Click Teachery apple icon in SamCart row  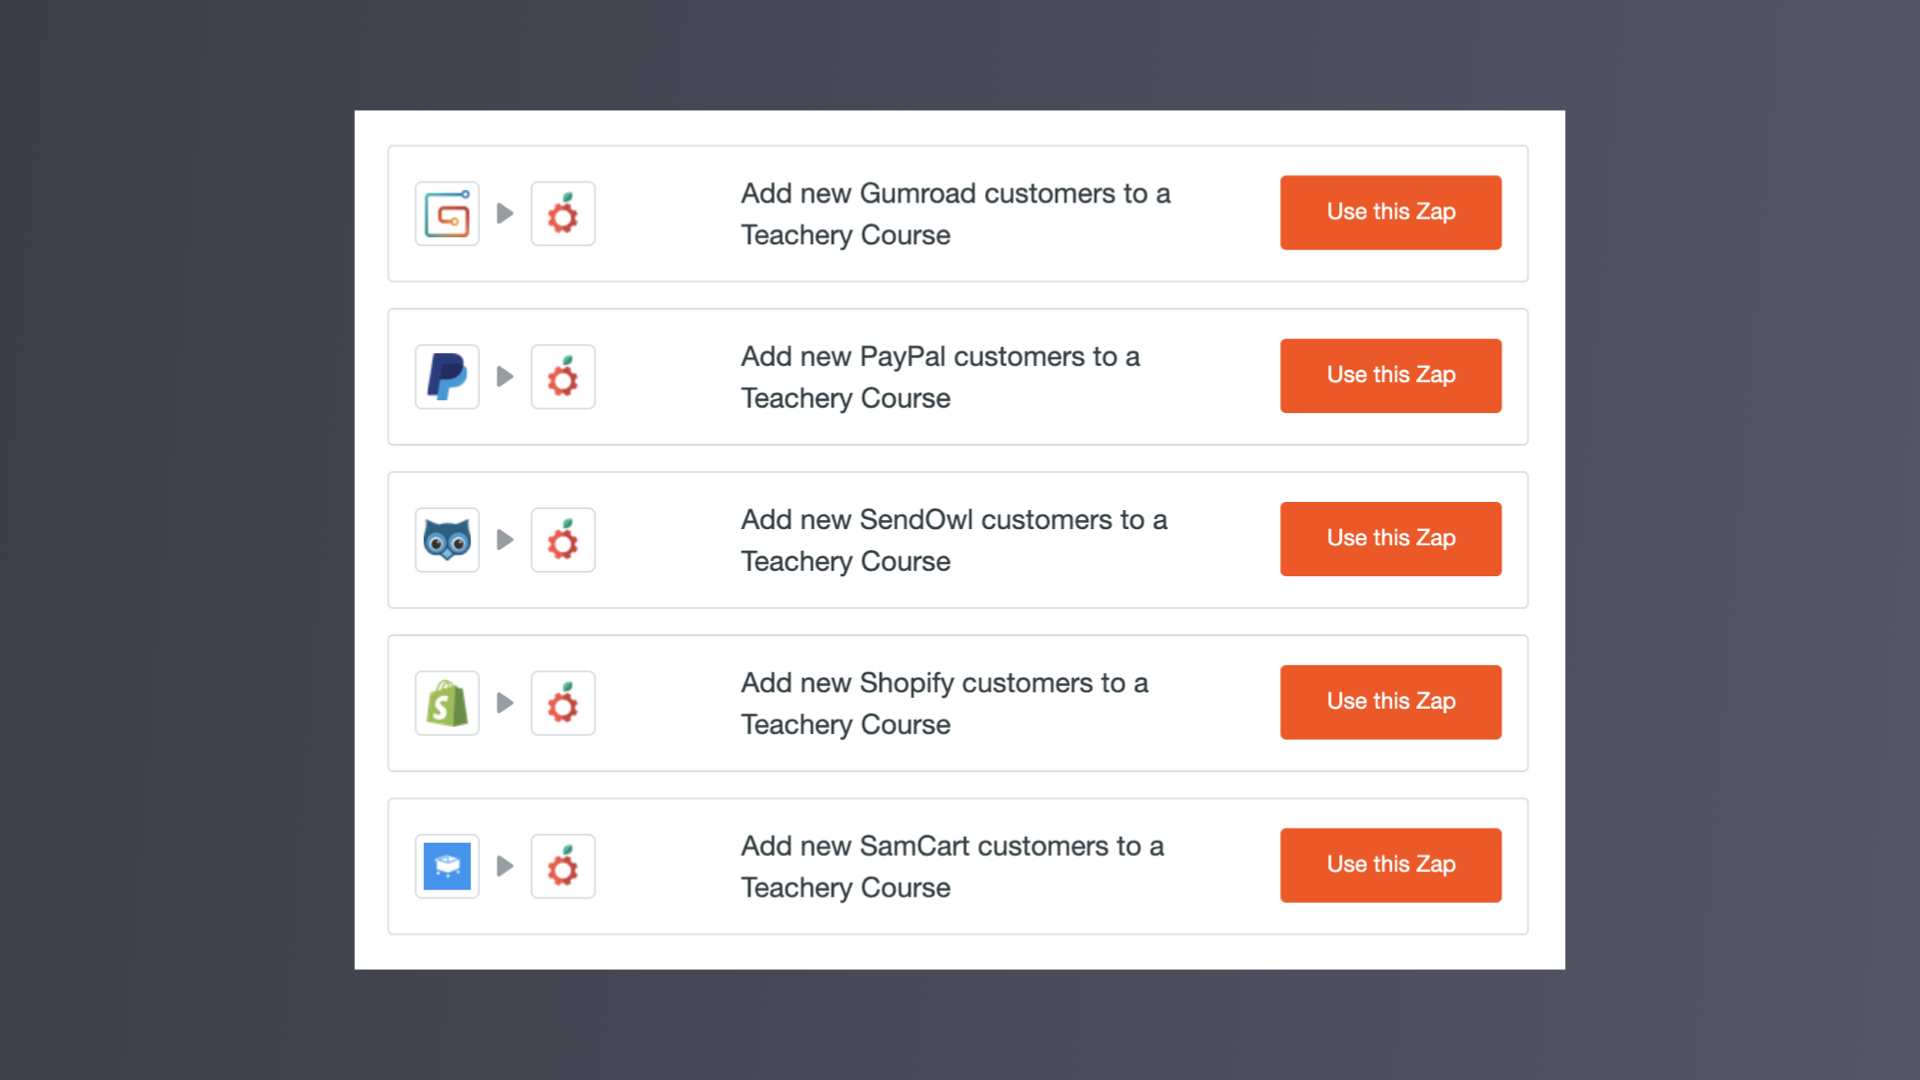tap(563, 866)
